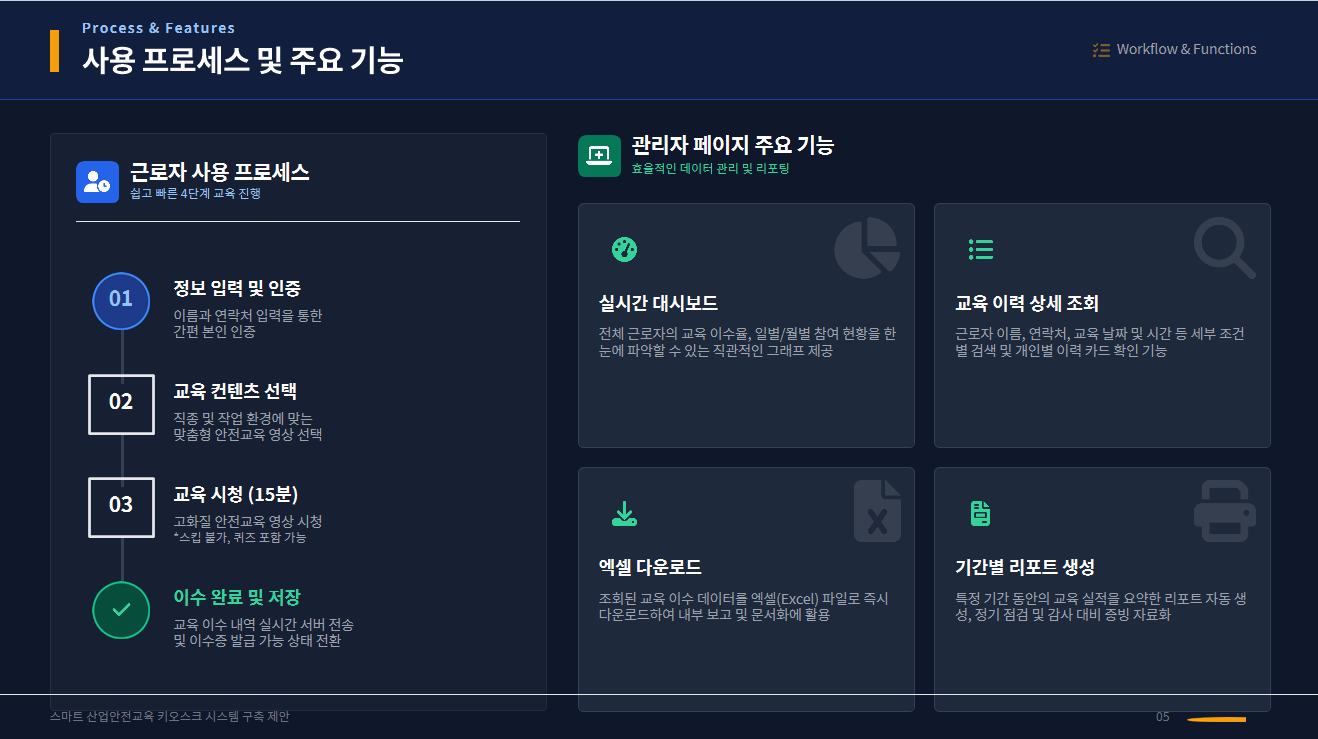
Task: Click the large magnifying glass icon
Action: (x=1224, y=248)
